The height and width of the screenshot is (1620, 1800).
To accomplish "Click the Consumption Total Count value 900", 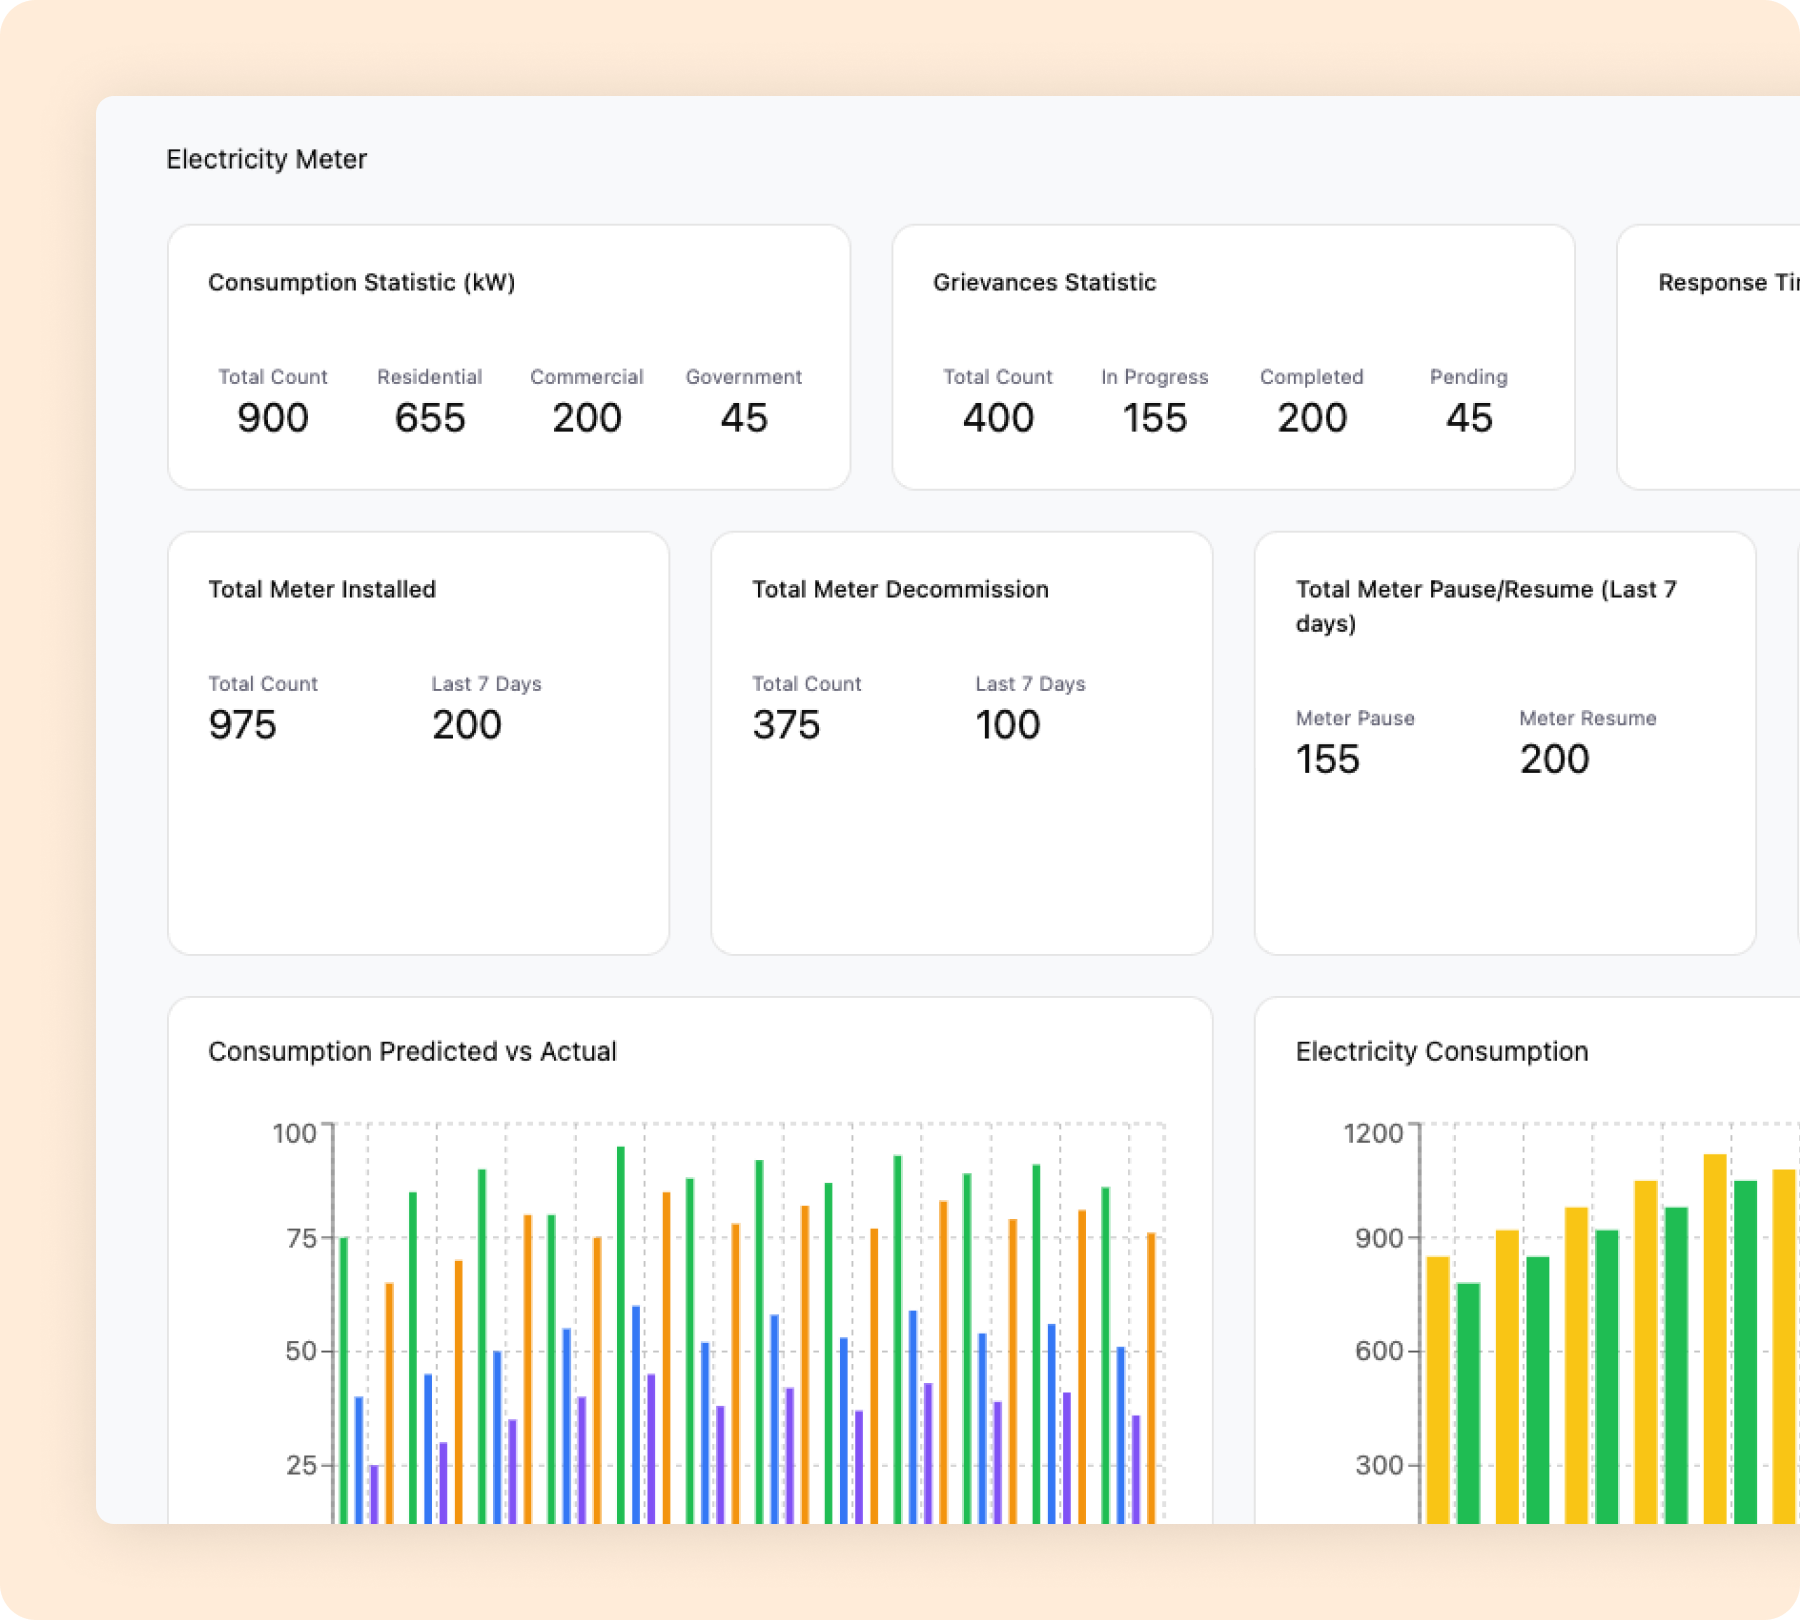I will click(272, 418).
